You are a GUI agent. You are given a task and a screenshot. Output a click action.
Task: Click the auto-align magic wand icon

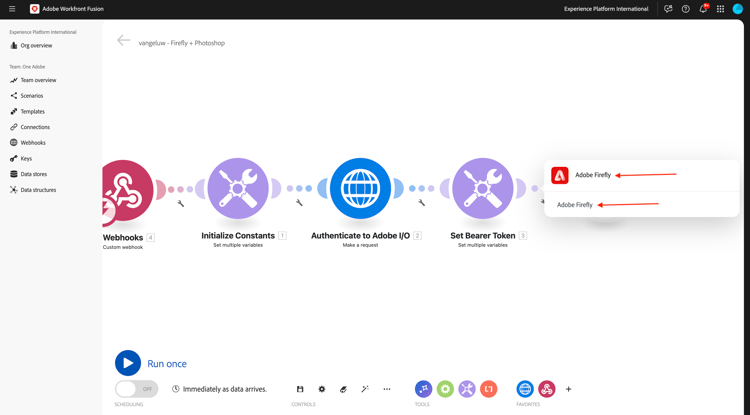(365, 389)
